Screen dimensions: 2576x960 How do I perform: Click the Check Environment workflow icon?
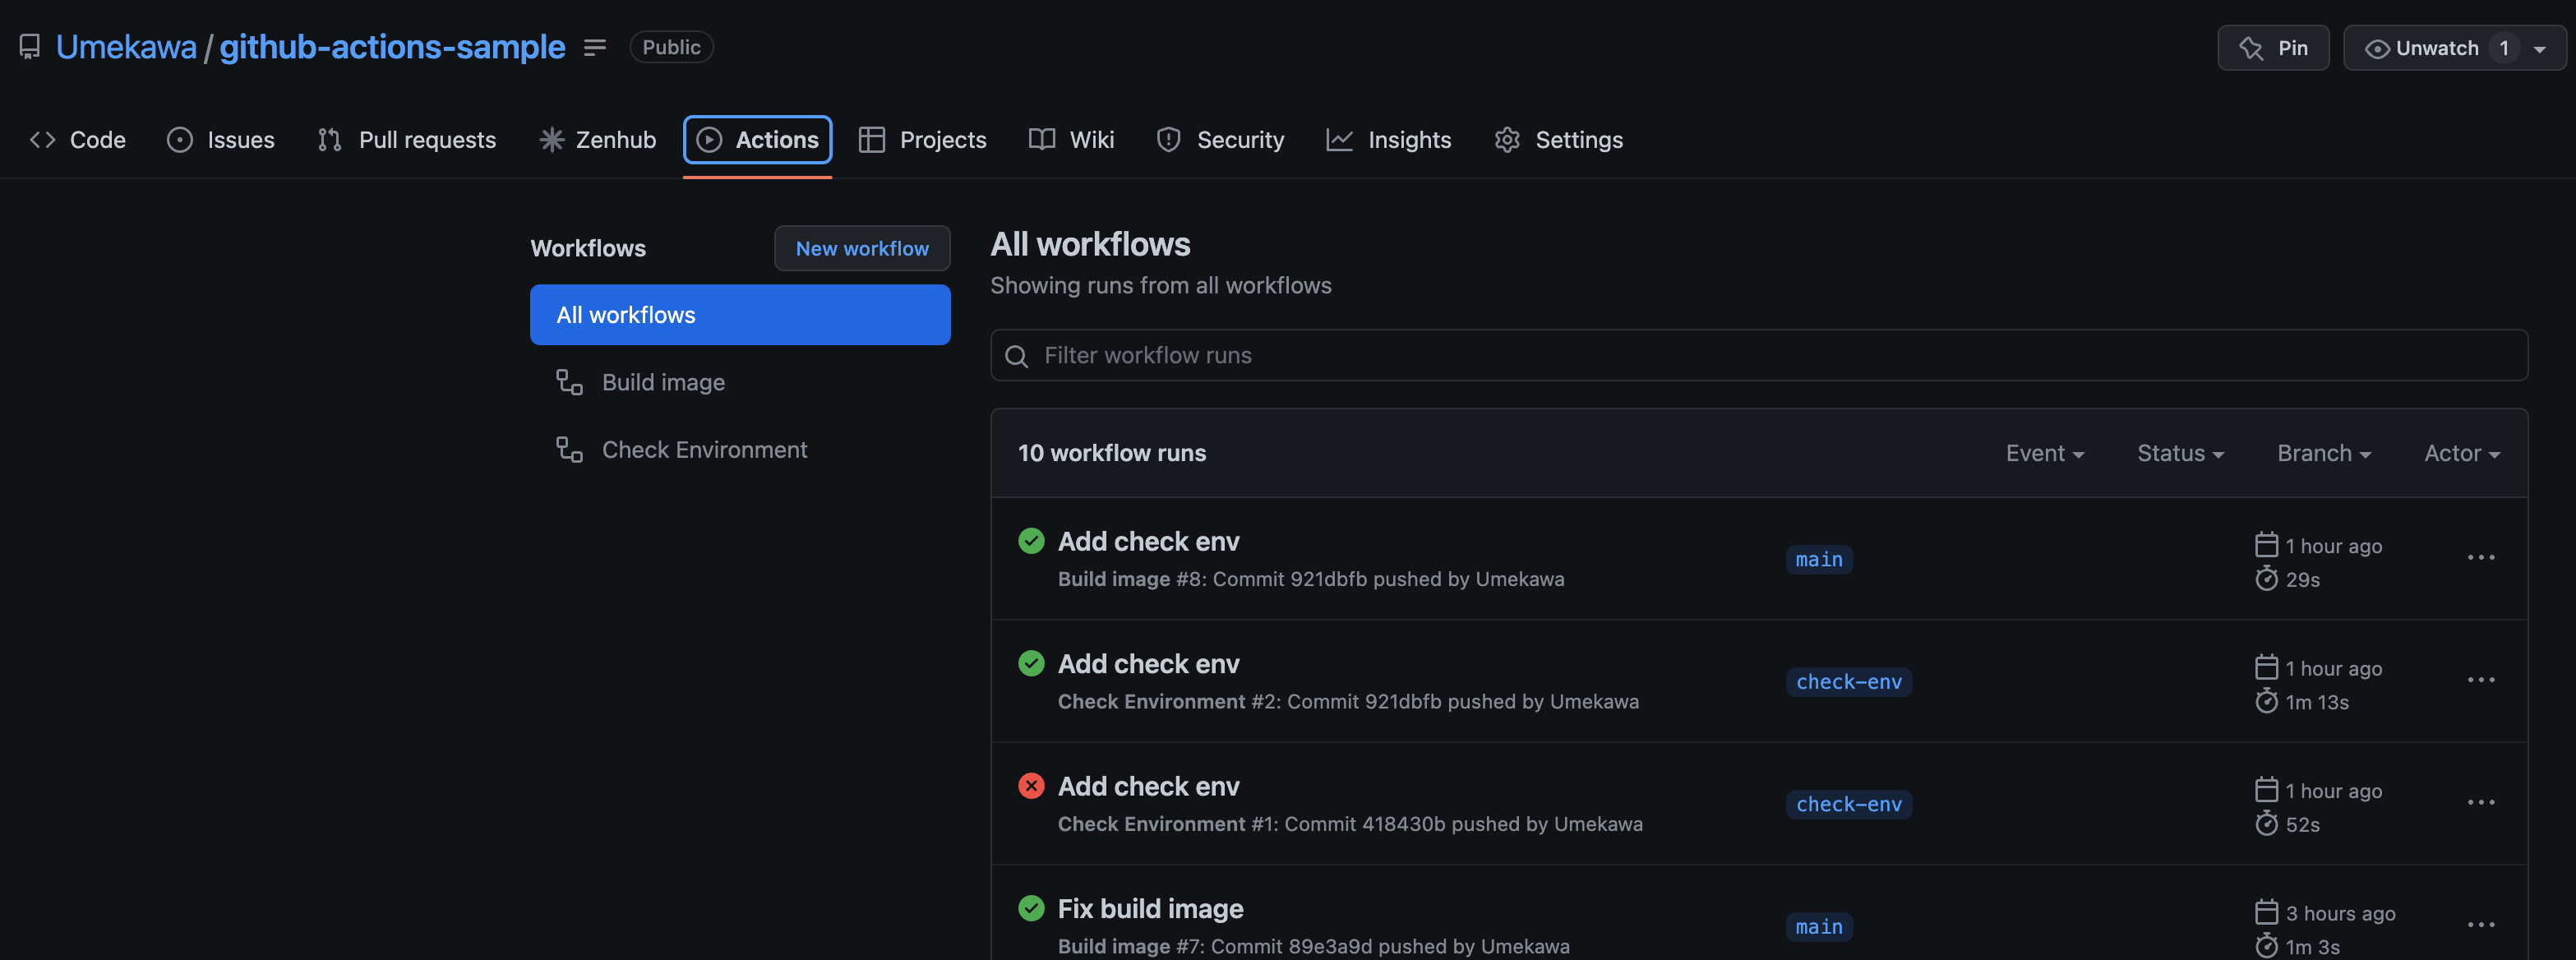tap(569, 450)
